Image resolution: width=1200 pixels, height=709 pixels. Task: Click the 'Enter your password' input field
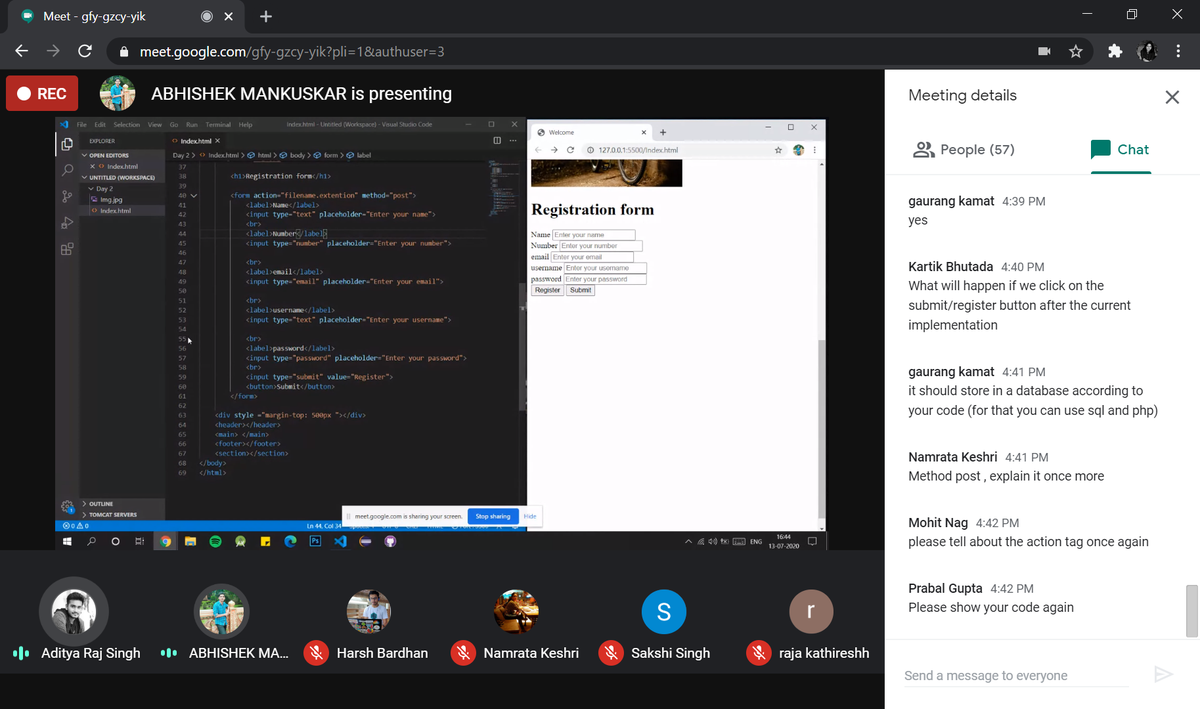(x=605, y=279)
